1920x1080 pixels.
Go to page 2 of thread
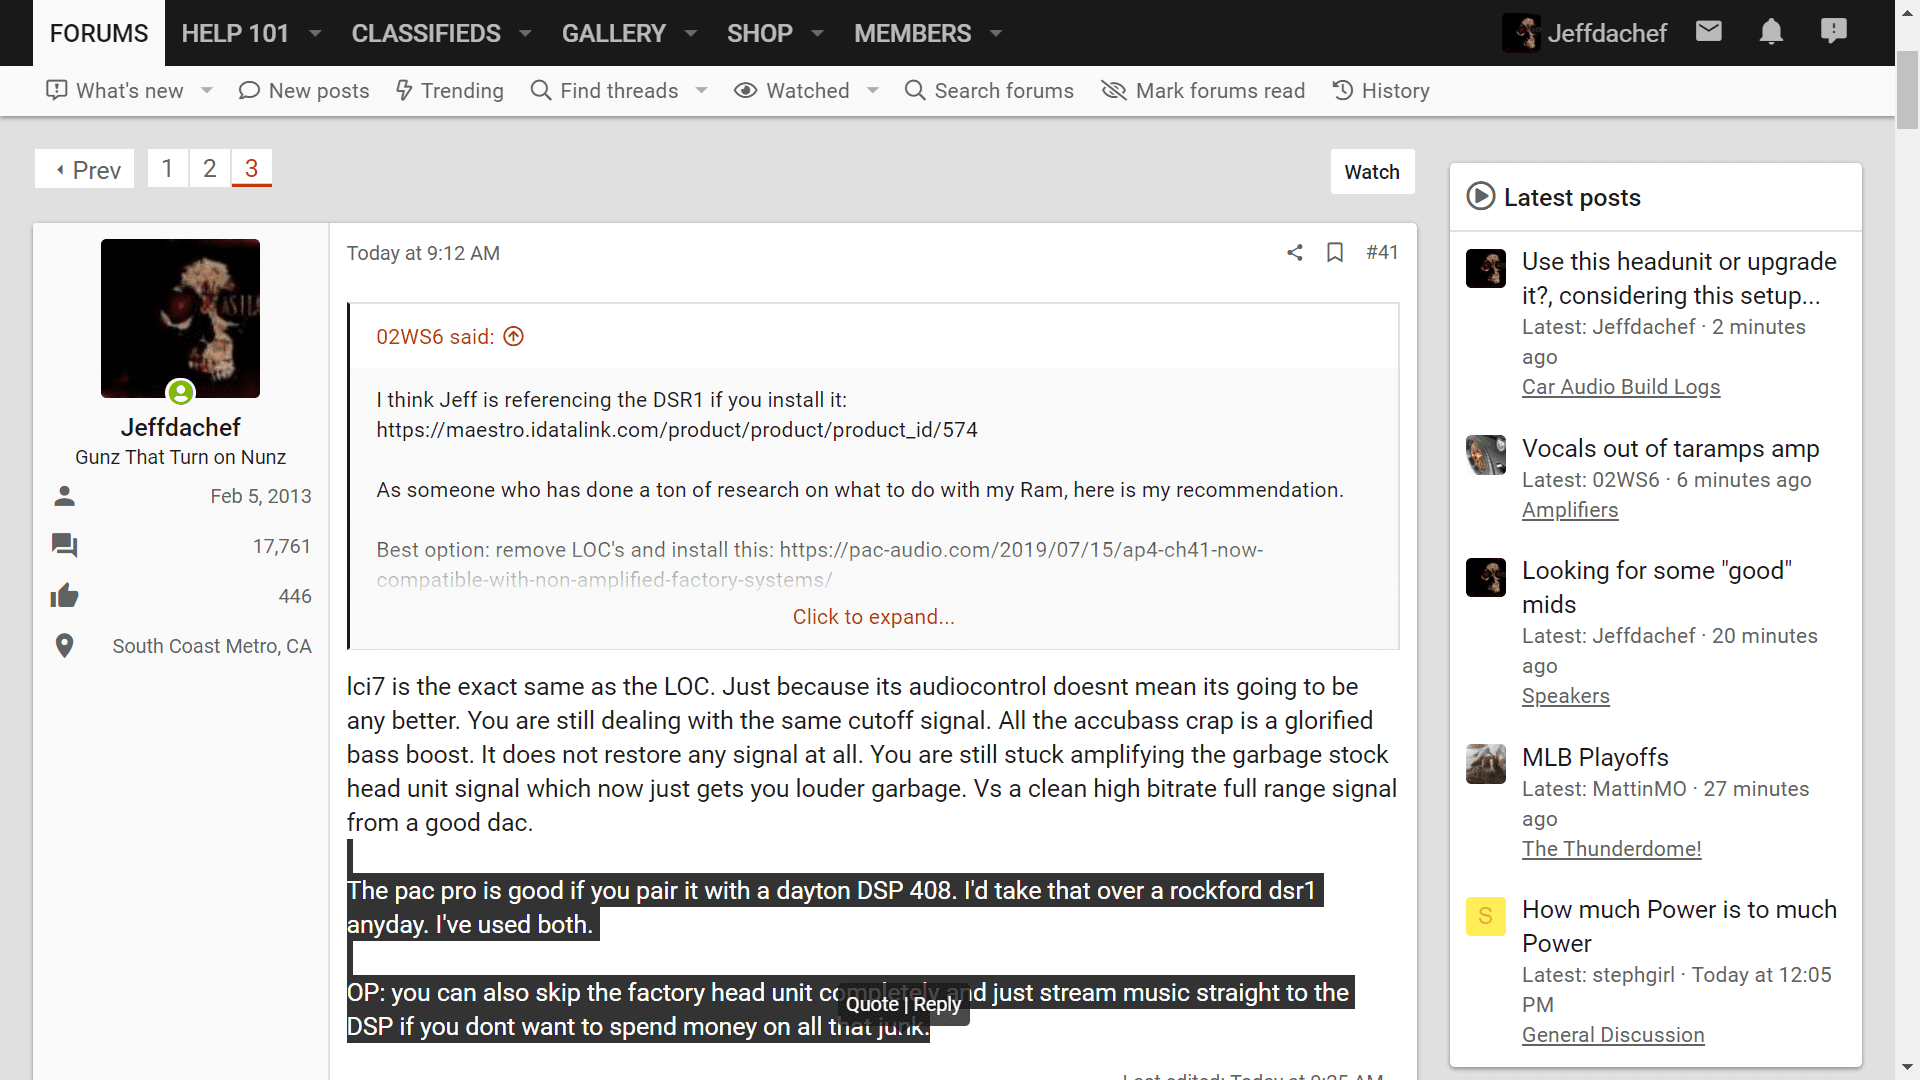pyautogui.click(x=210, y=168)
